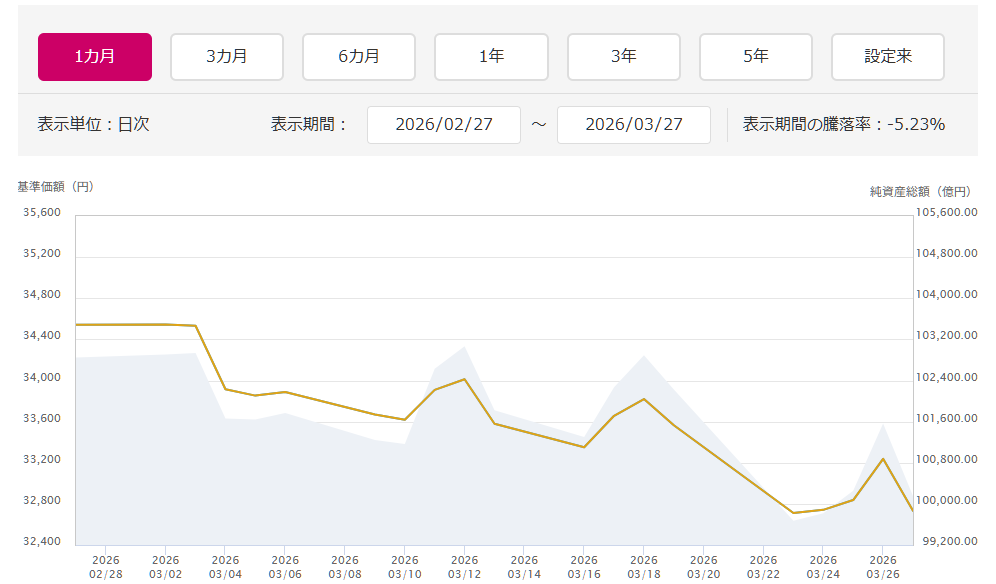Click the 105,600.00 right axis value
Viewport: 996px width, 584px height.
[946, 213]
